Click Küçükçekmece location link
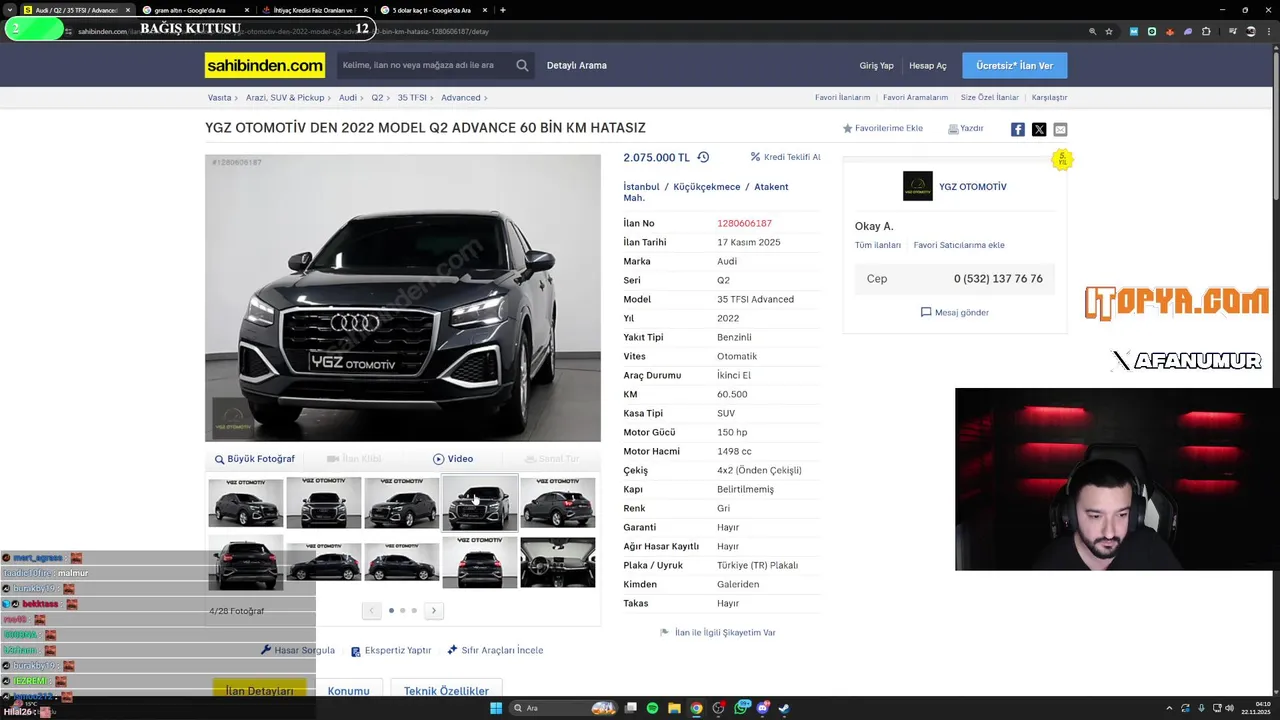 (x=707, y=187)
